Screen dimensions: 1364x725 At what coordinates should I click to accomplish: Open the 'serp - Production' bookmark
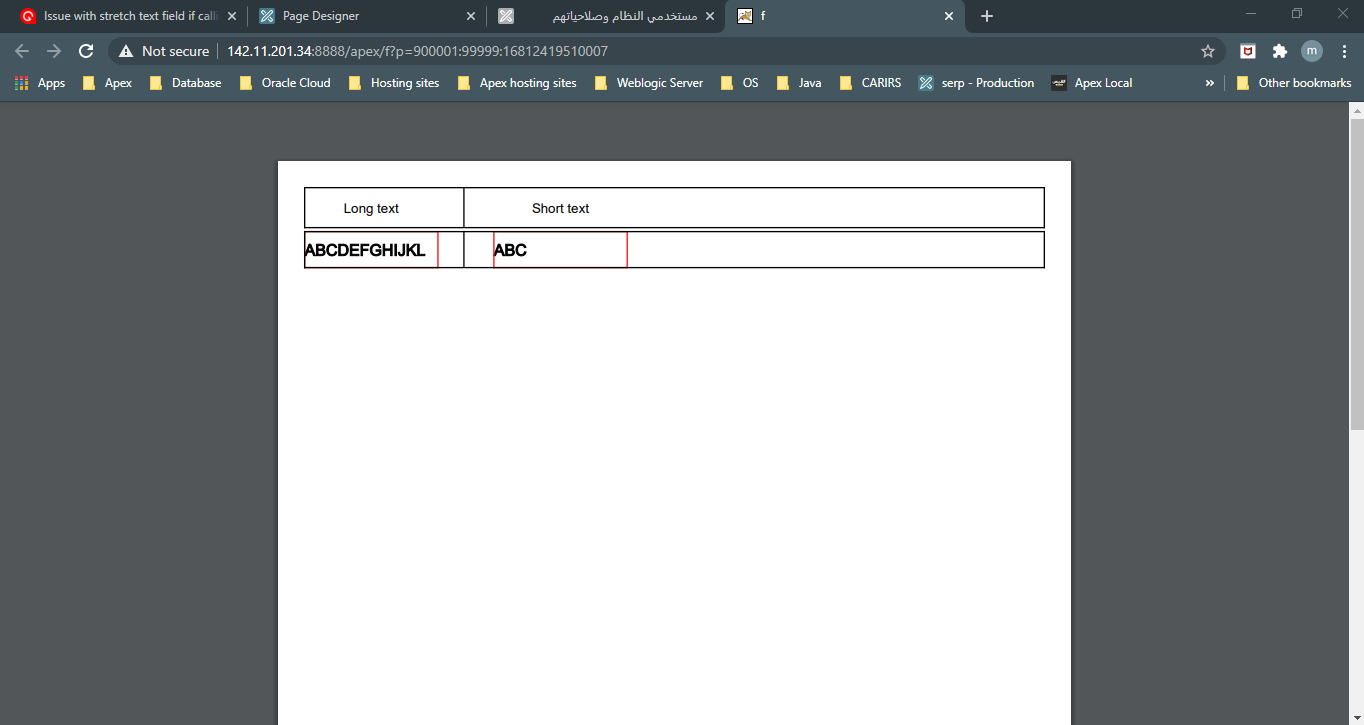point(977,83)
